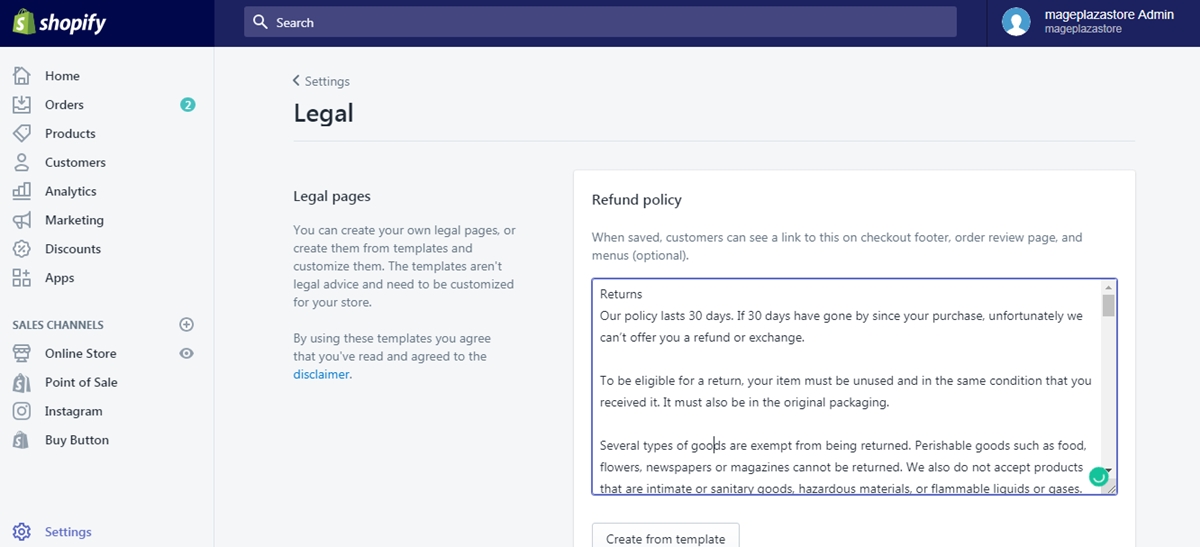
Task: Click the Shopify logo
Action: click(x=59, y=23)
